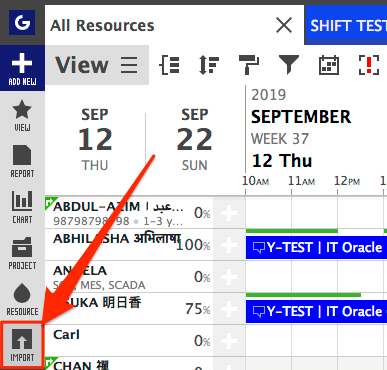This screenshot has width=387, height=370.
Task: Open the View hamburger menu
Action: pyautogui.click(x=97, y=65)
